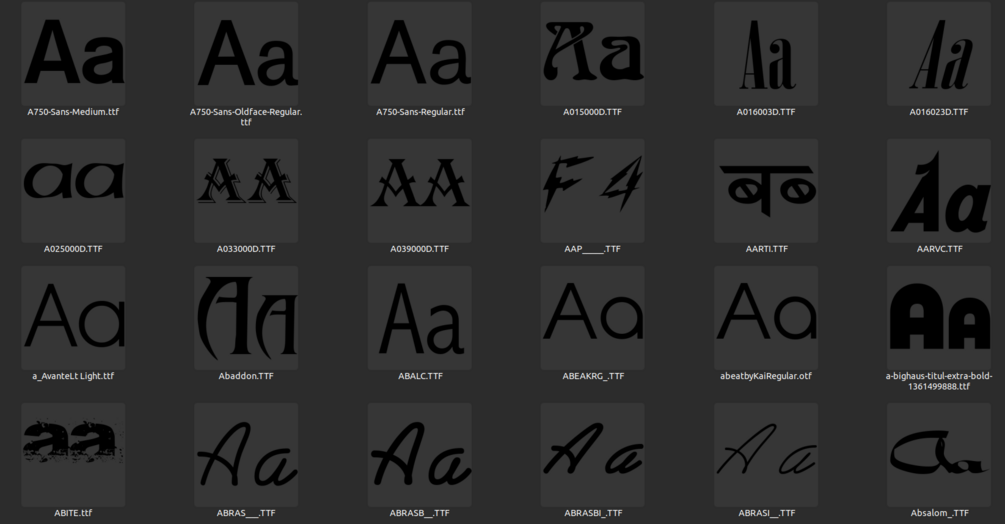The height and width of the screenshot is (524, 1005).
Task: Click the a_AvanteLt Light.ttf file name
Action: tap(73, 376)
